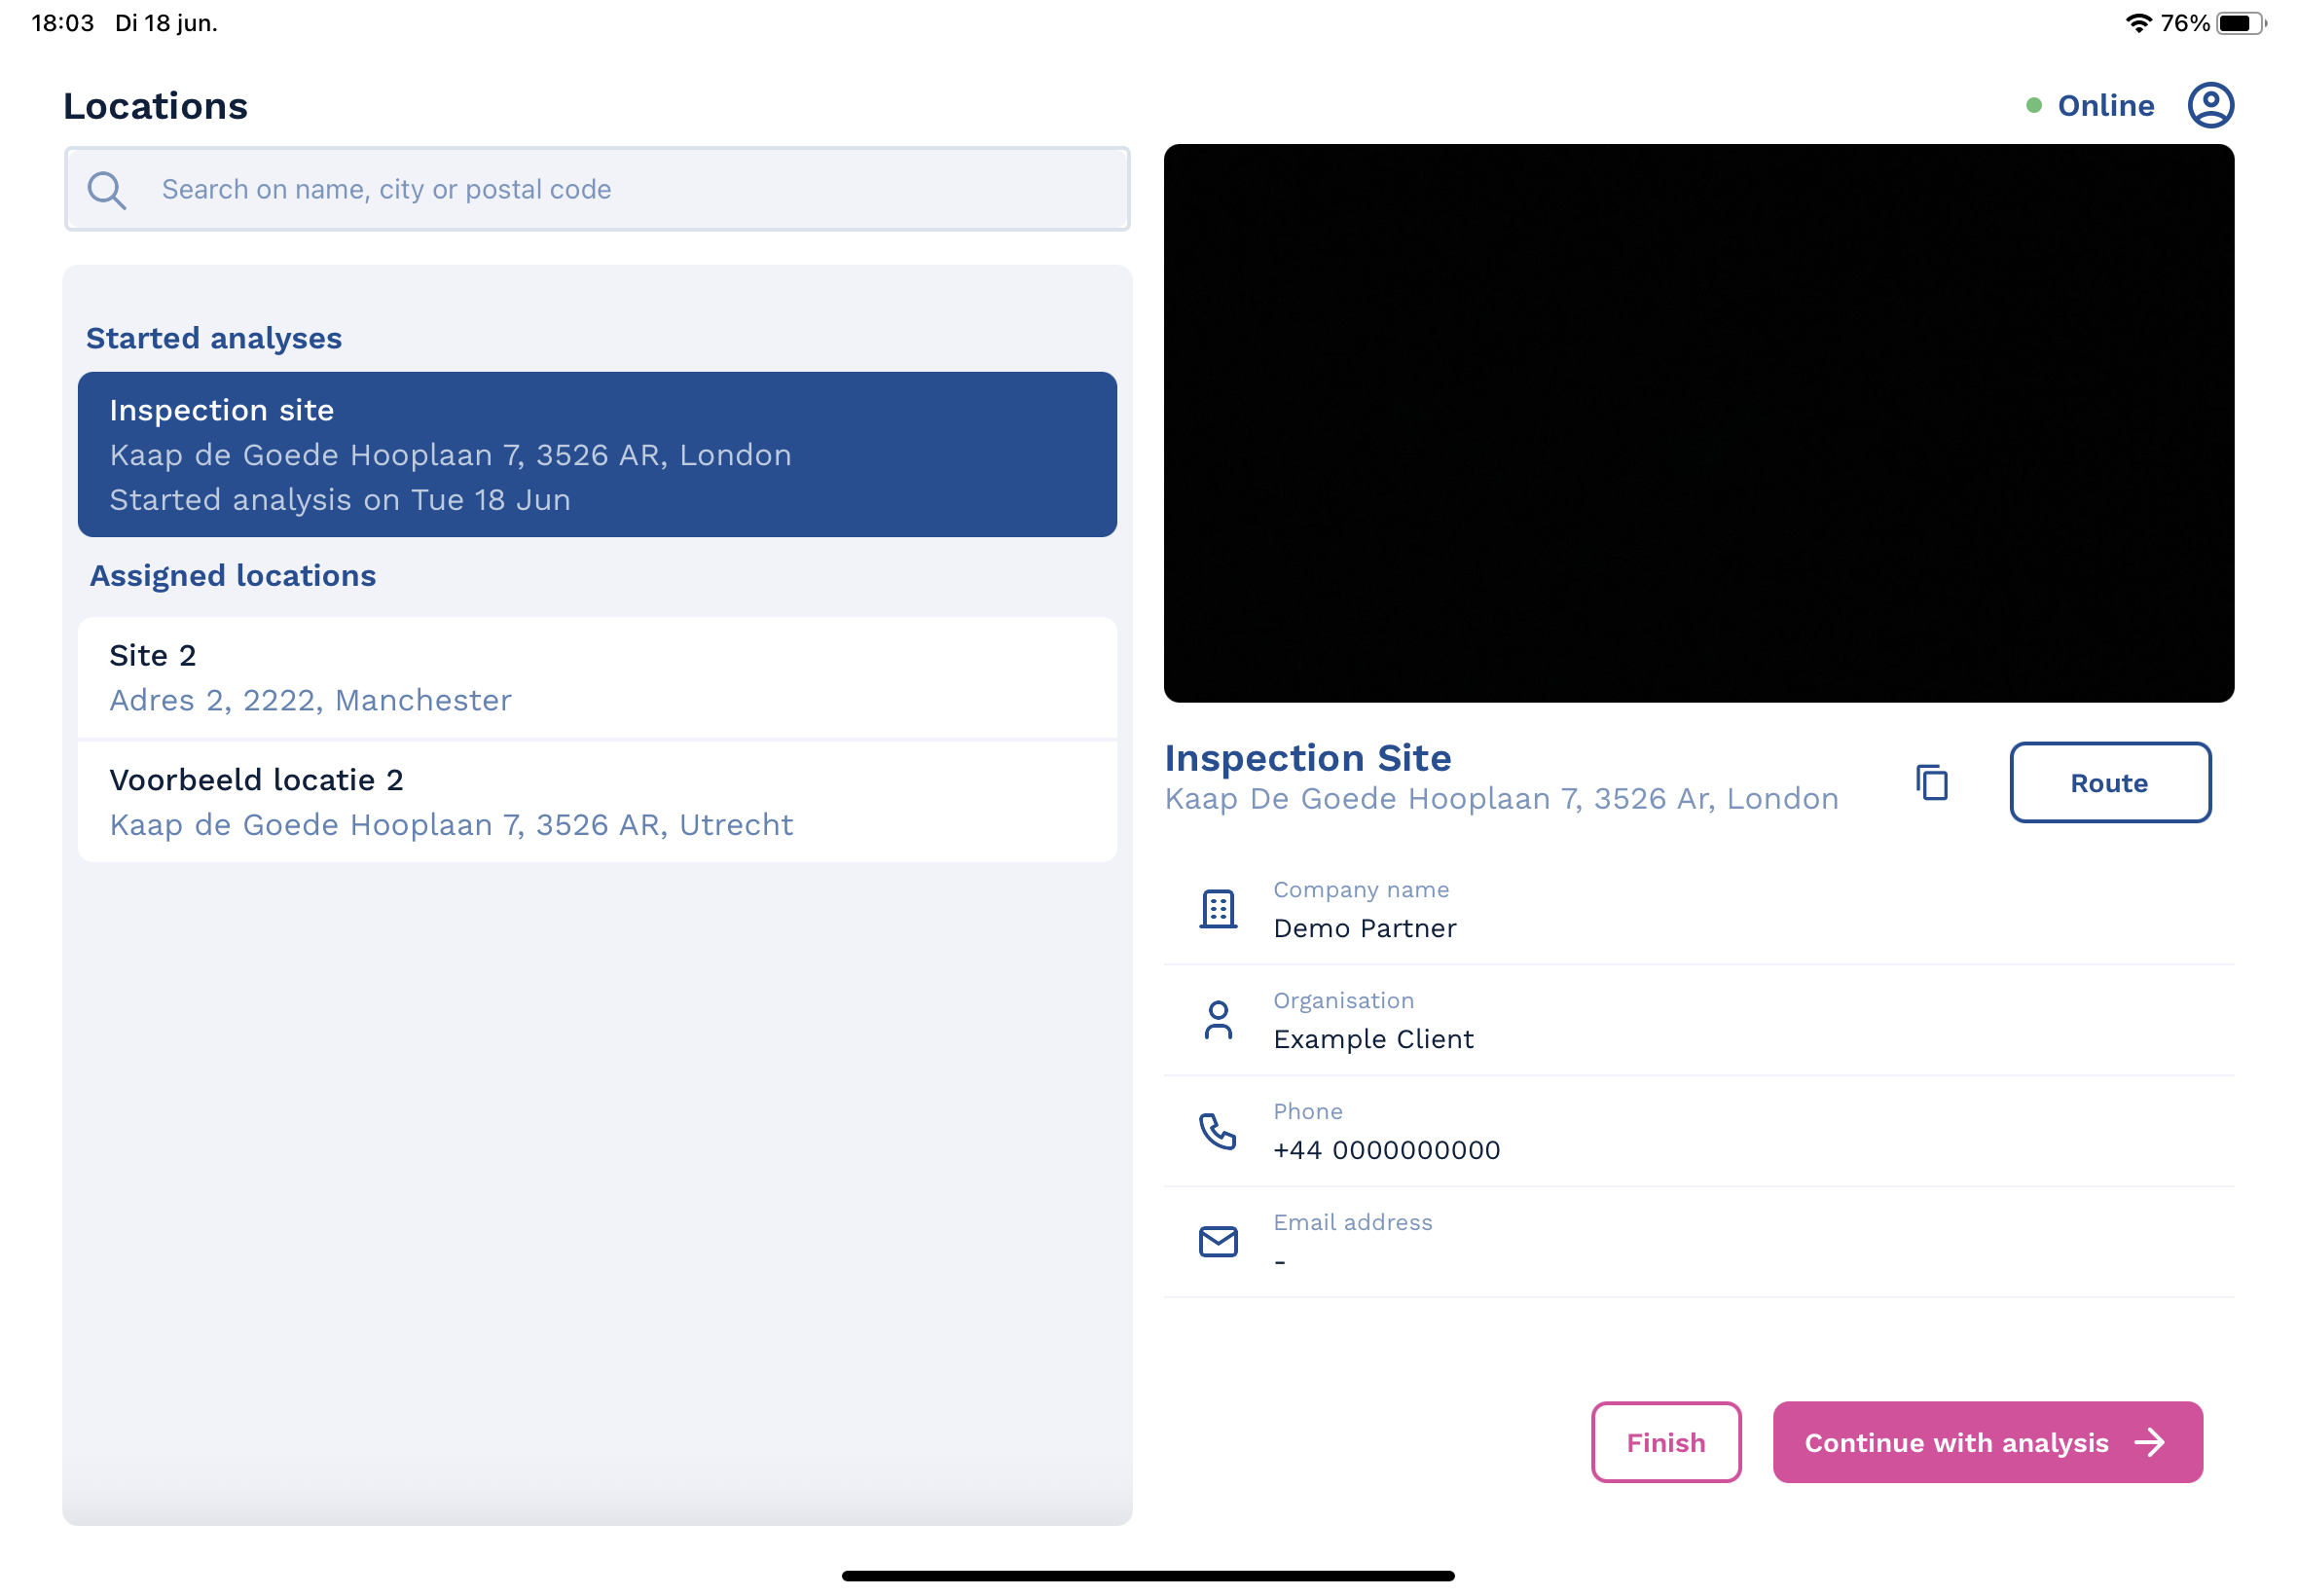This screenshot has height=1596, width=2297.
Task: Select Site 2 in Manchester
Action: [597, 678]
